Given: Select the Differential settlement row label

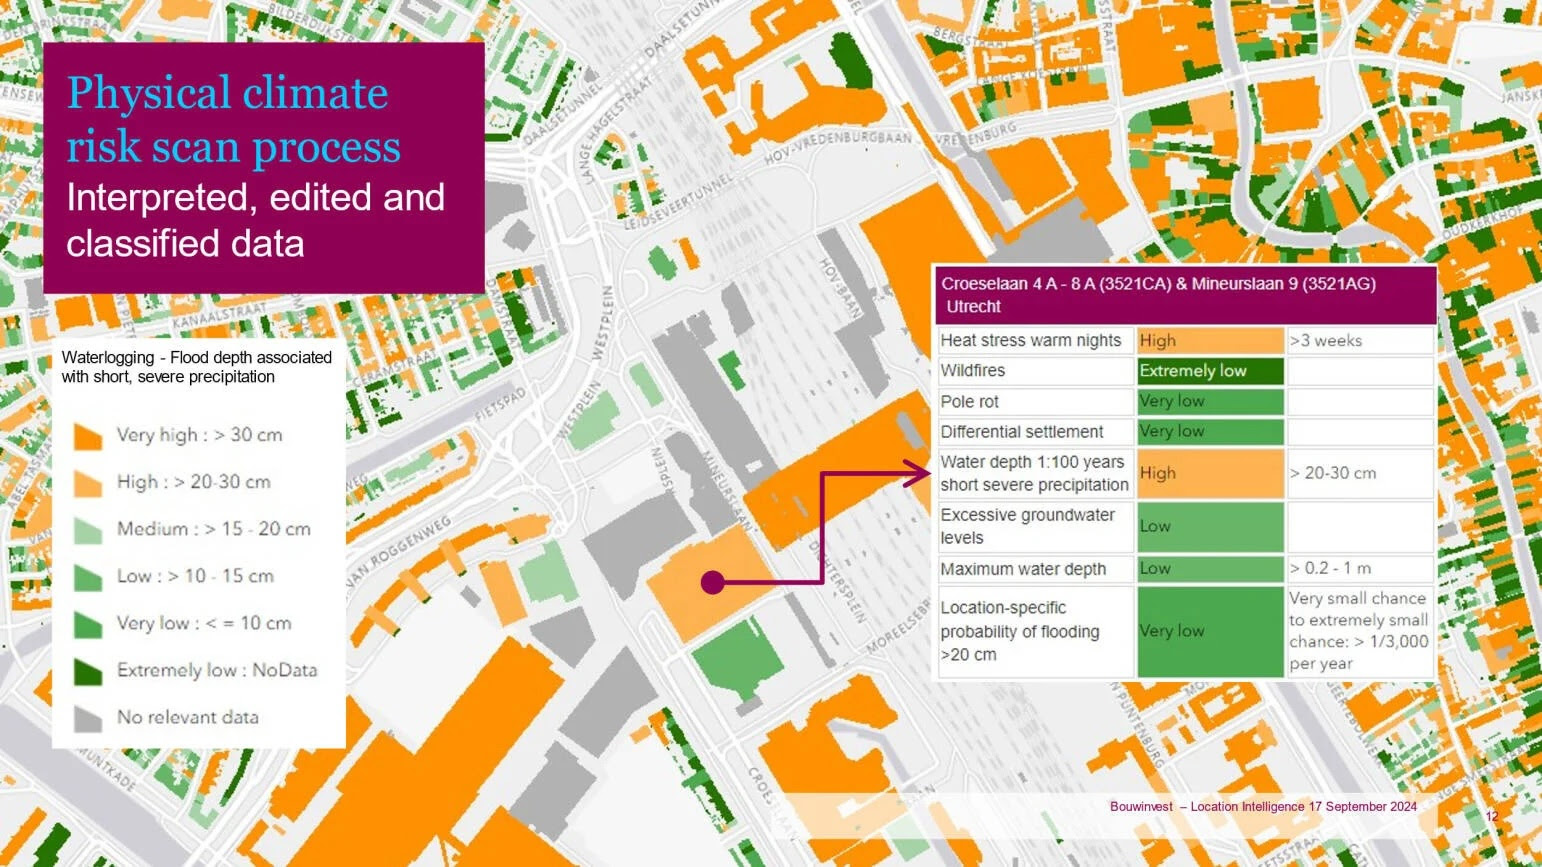Looking at the screenshot, I should 1022,432.
